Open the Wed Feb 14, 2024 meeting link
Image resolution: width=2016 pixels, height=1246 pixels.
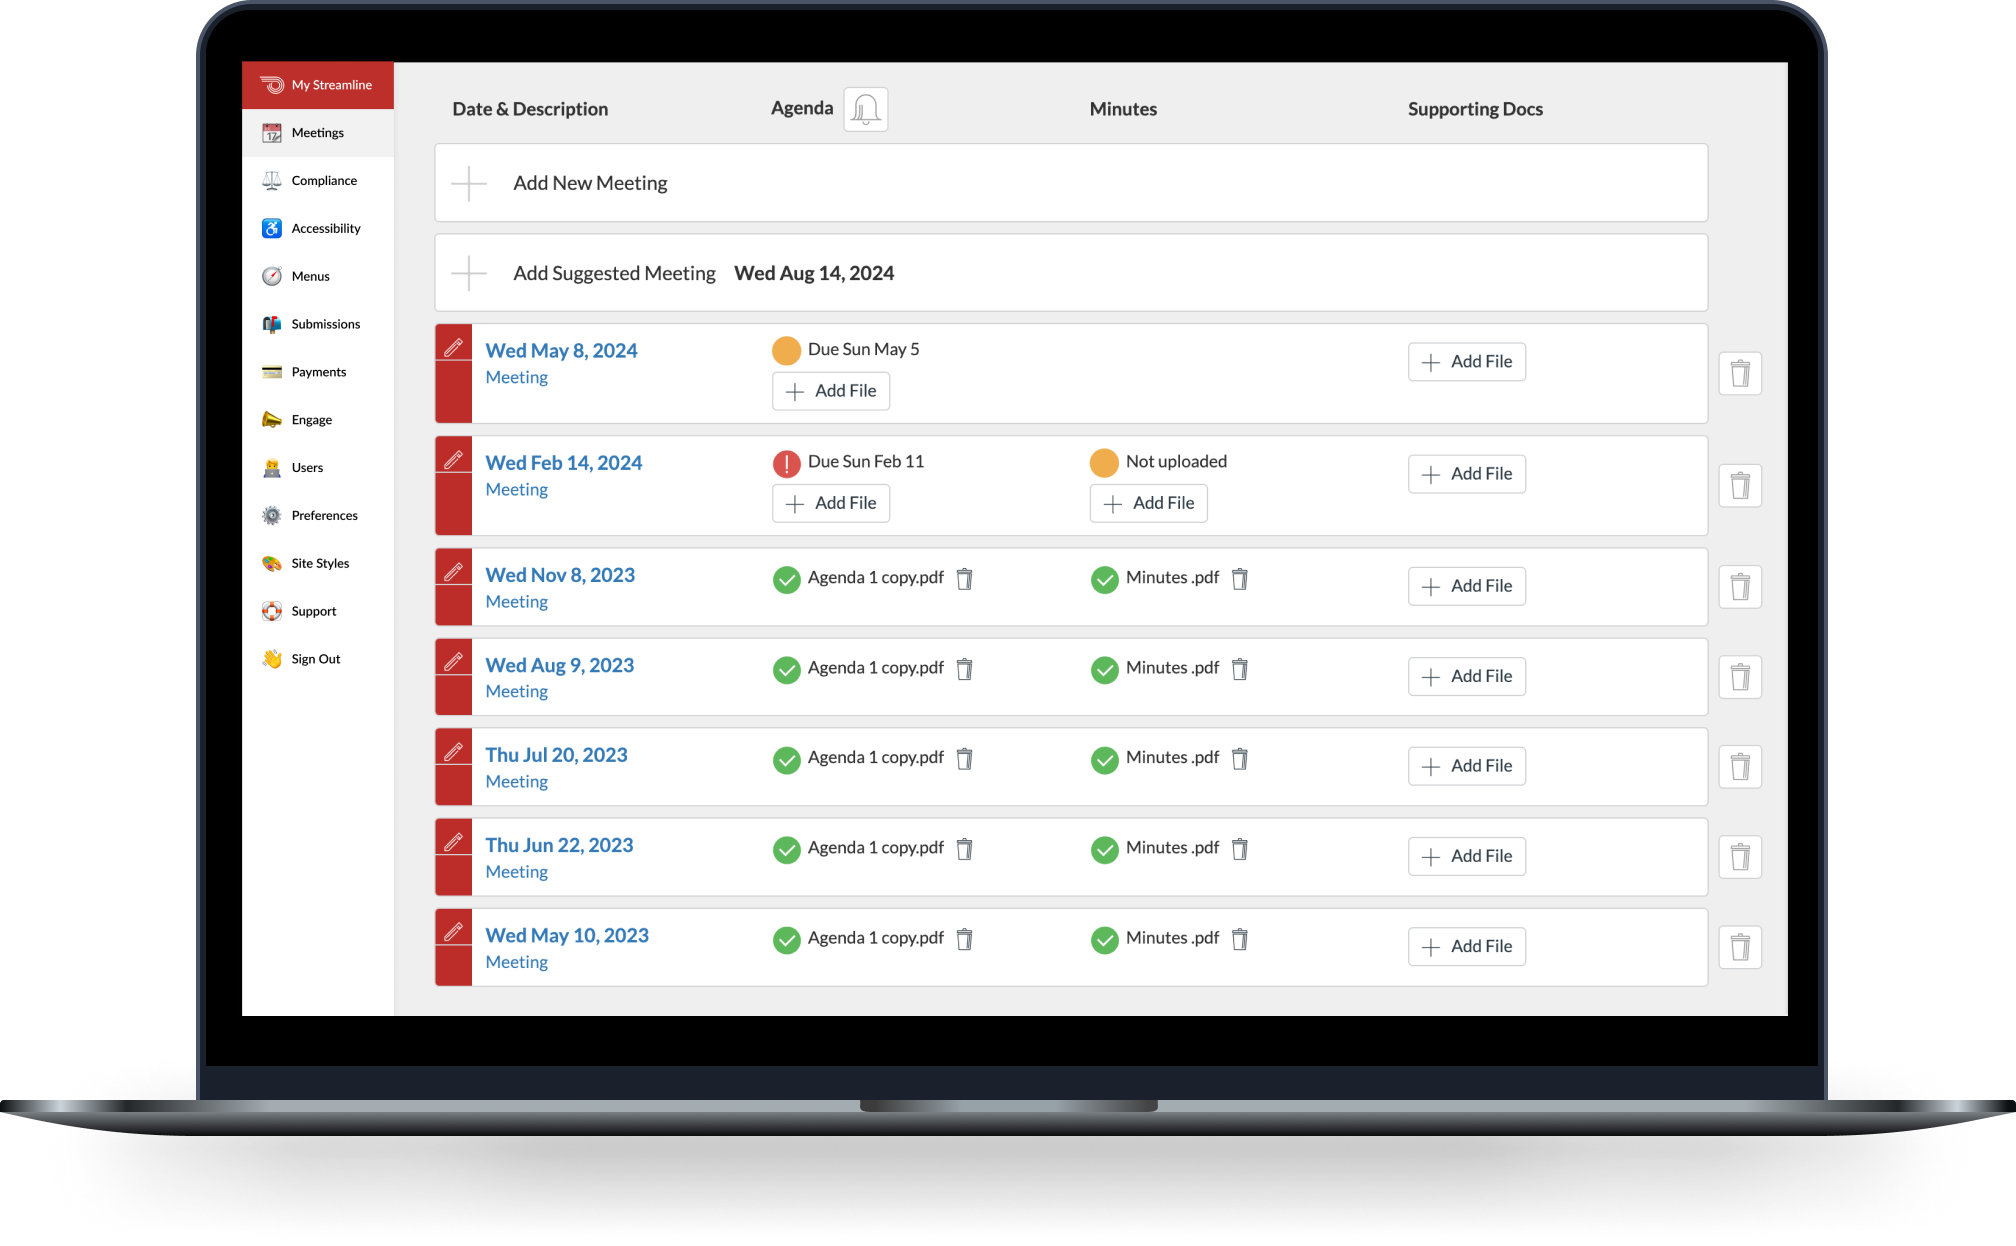564,463
